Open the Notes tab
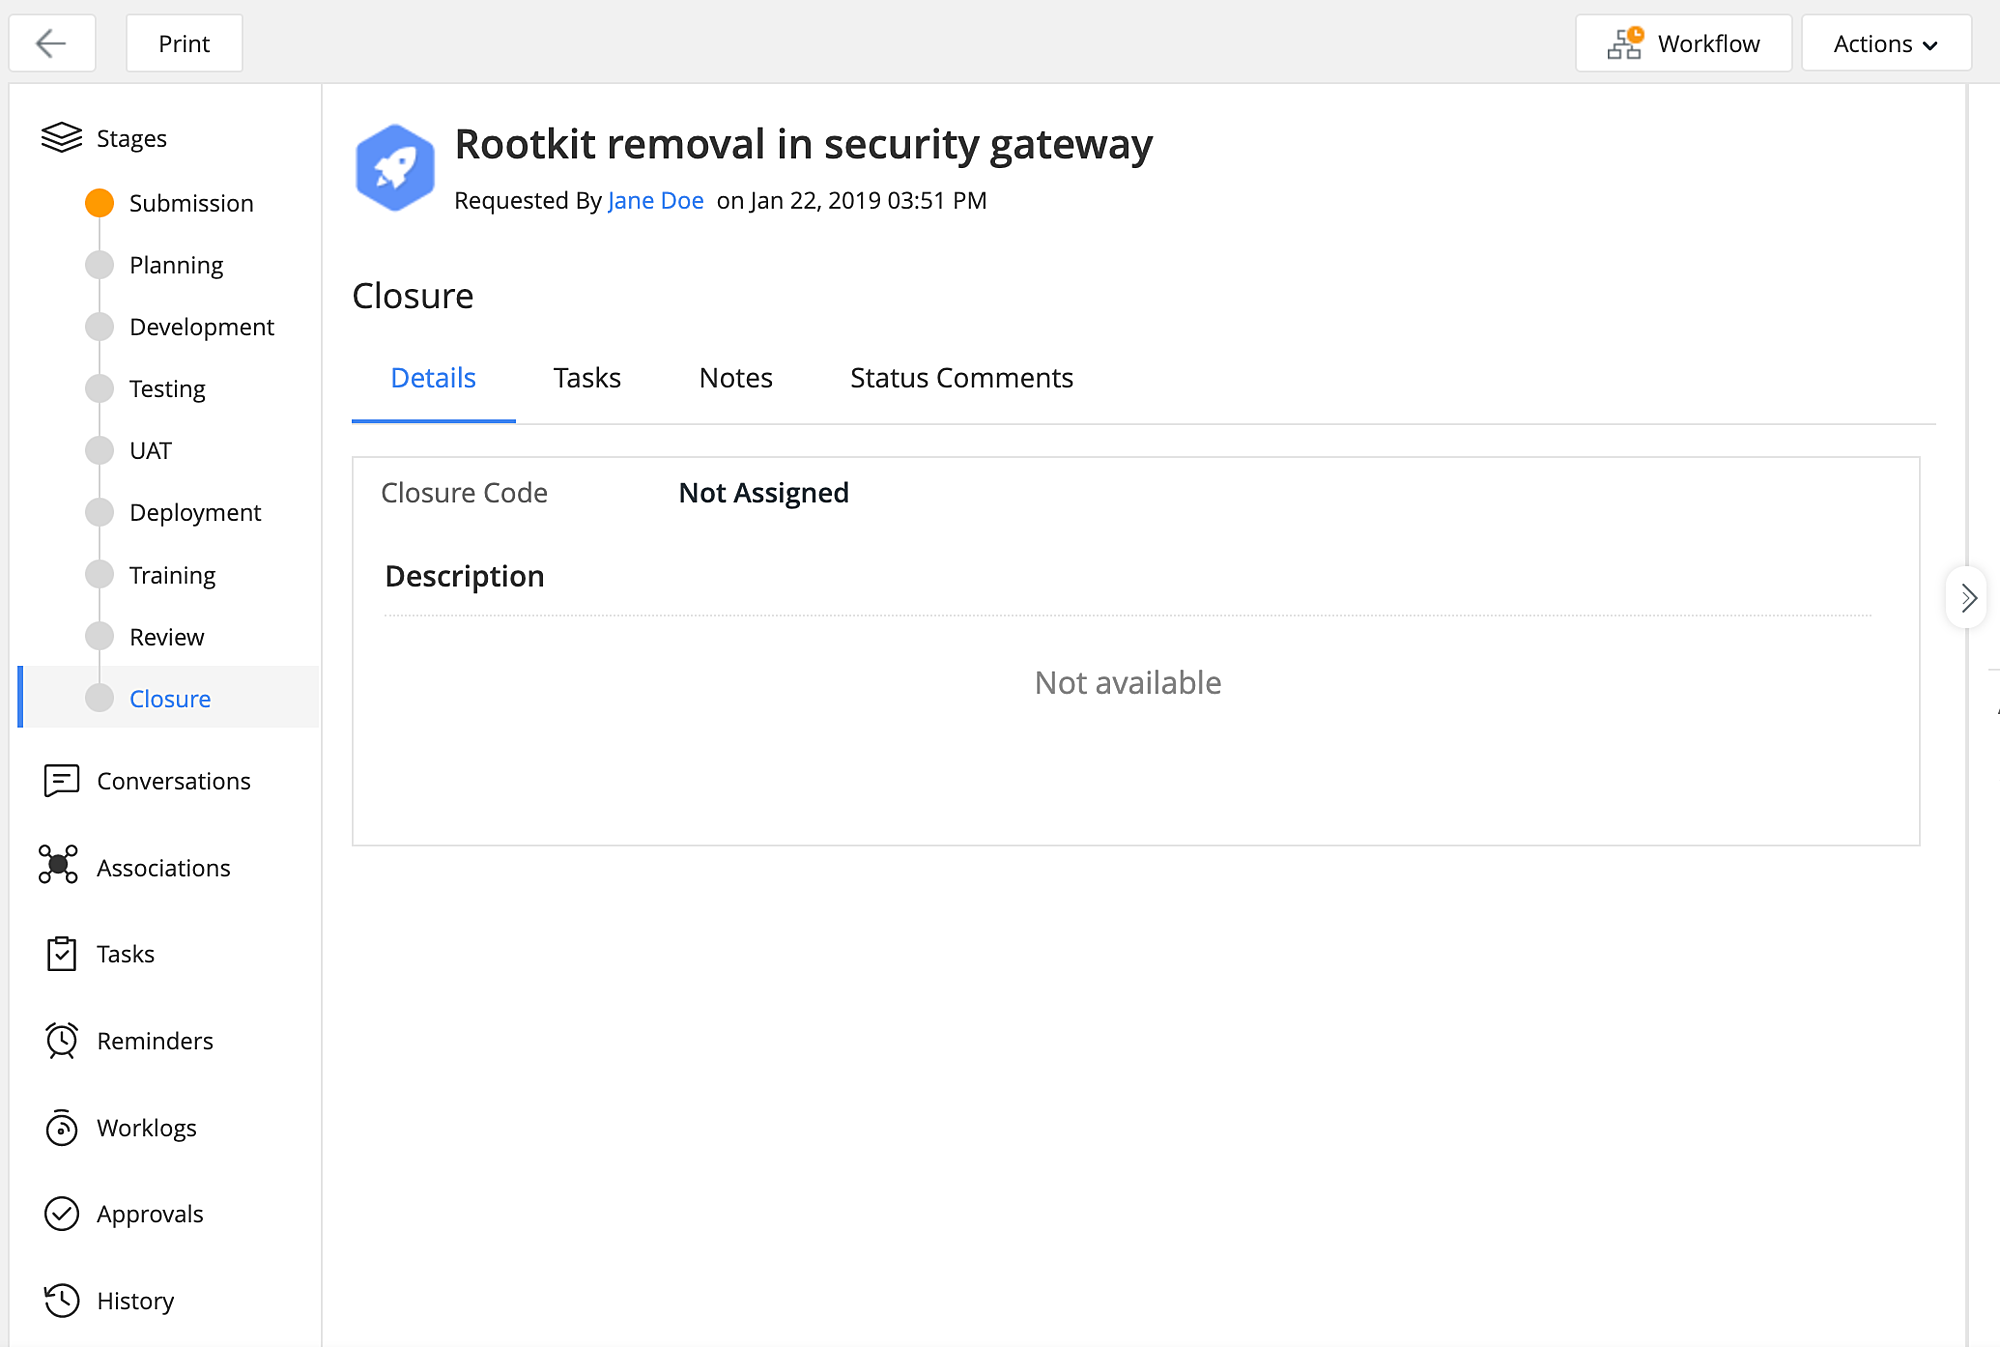 pyautogui.click(x=735, y=378)
